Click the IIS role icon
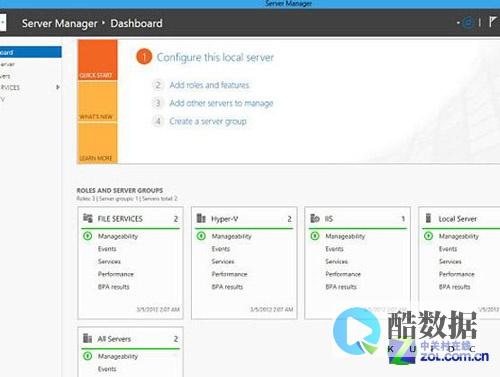This screenshot has width=500, height=377. pyautogui.click(x=315, y=218)
